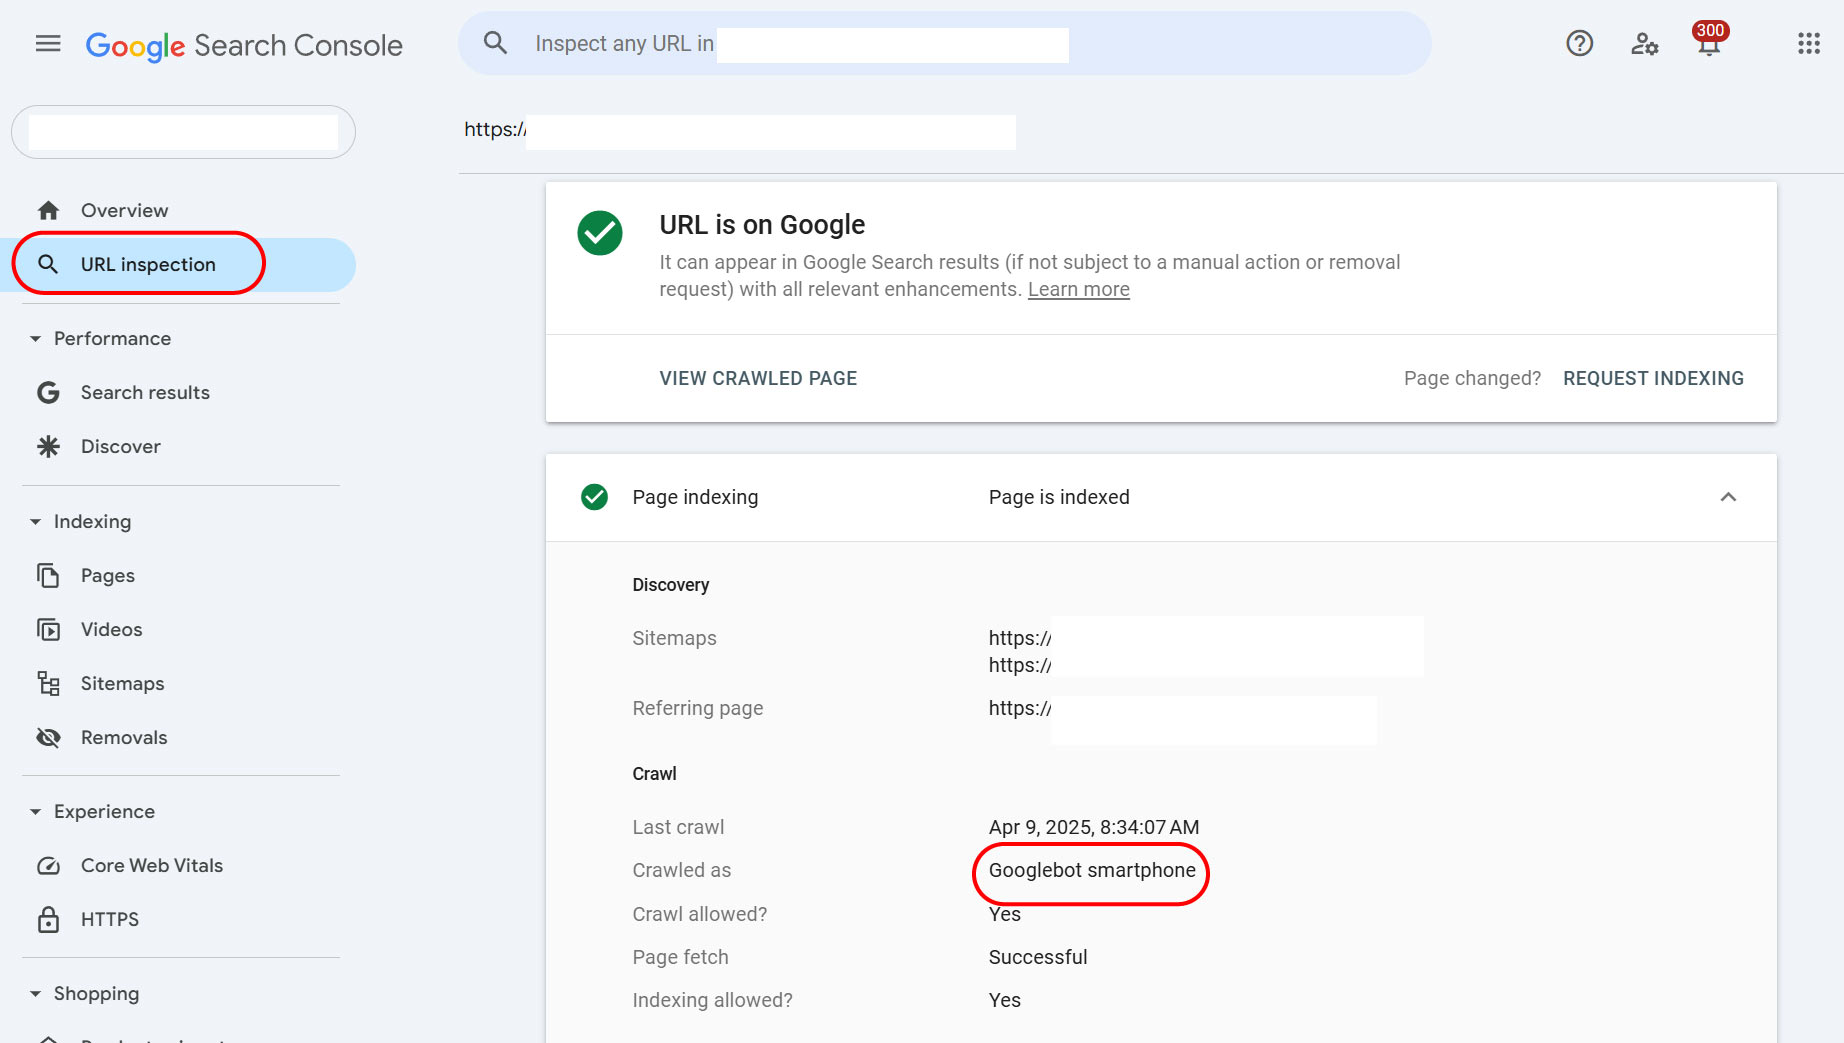Click VIEW CRAWLED PAGE
Screen dimensions: 1844x1043
(758, 379)
